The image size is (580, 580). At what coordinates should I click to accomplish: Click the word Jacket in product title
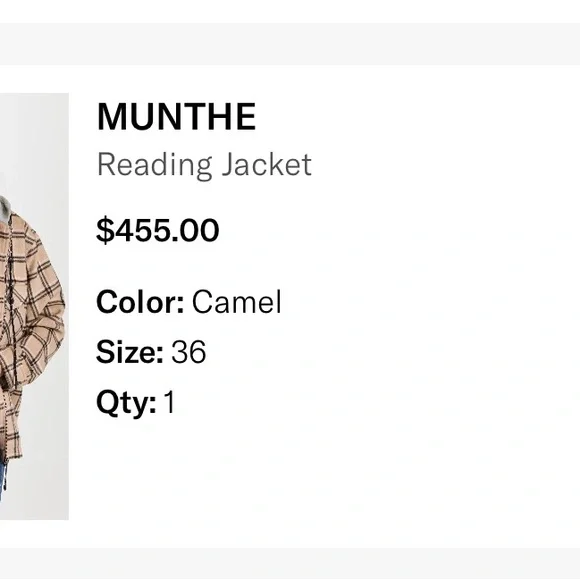coord(266,165)
